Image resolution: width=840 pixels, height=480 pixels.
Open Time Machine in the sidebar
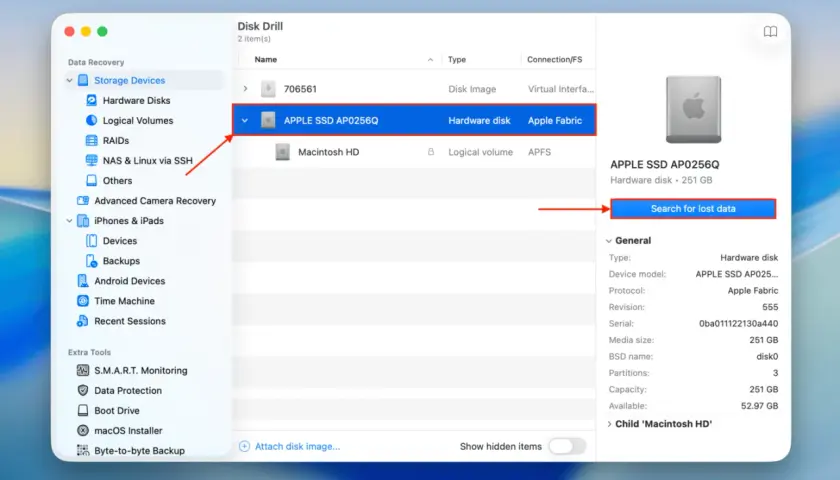pyautogui.click(x=124, y=301)
